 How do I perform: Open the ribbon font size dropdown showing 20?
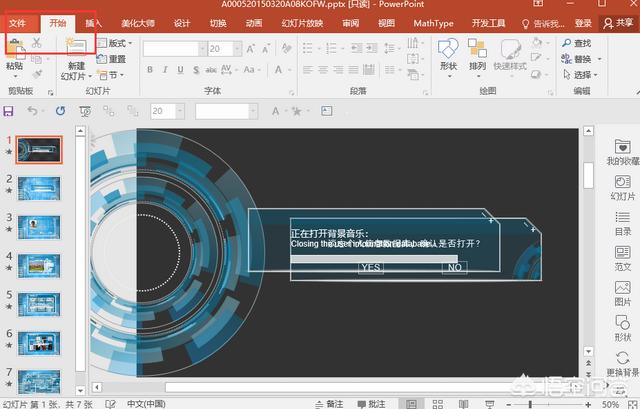click(x=237, y=49)
